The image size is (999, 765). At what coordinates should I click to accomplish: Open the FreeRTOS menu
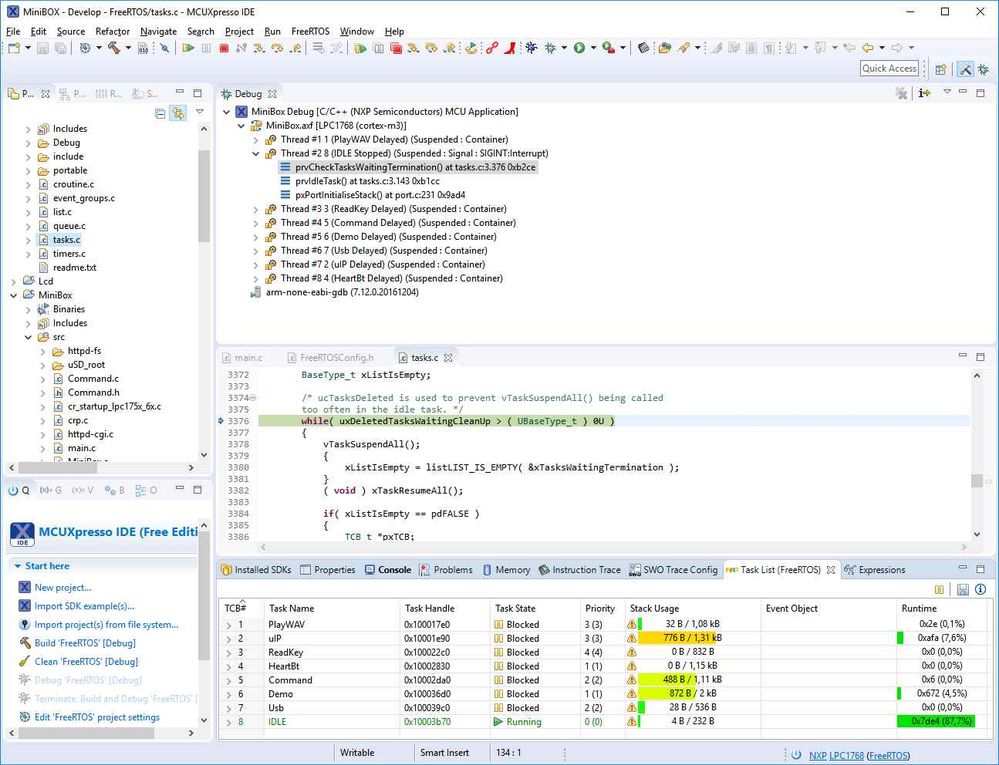tap(310, 31)
